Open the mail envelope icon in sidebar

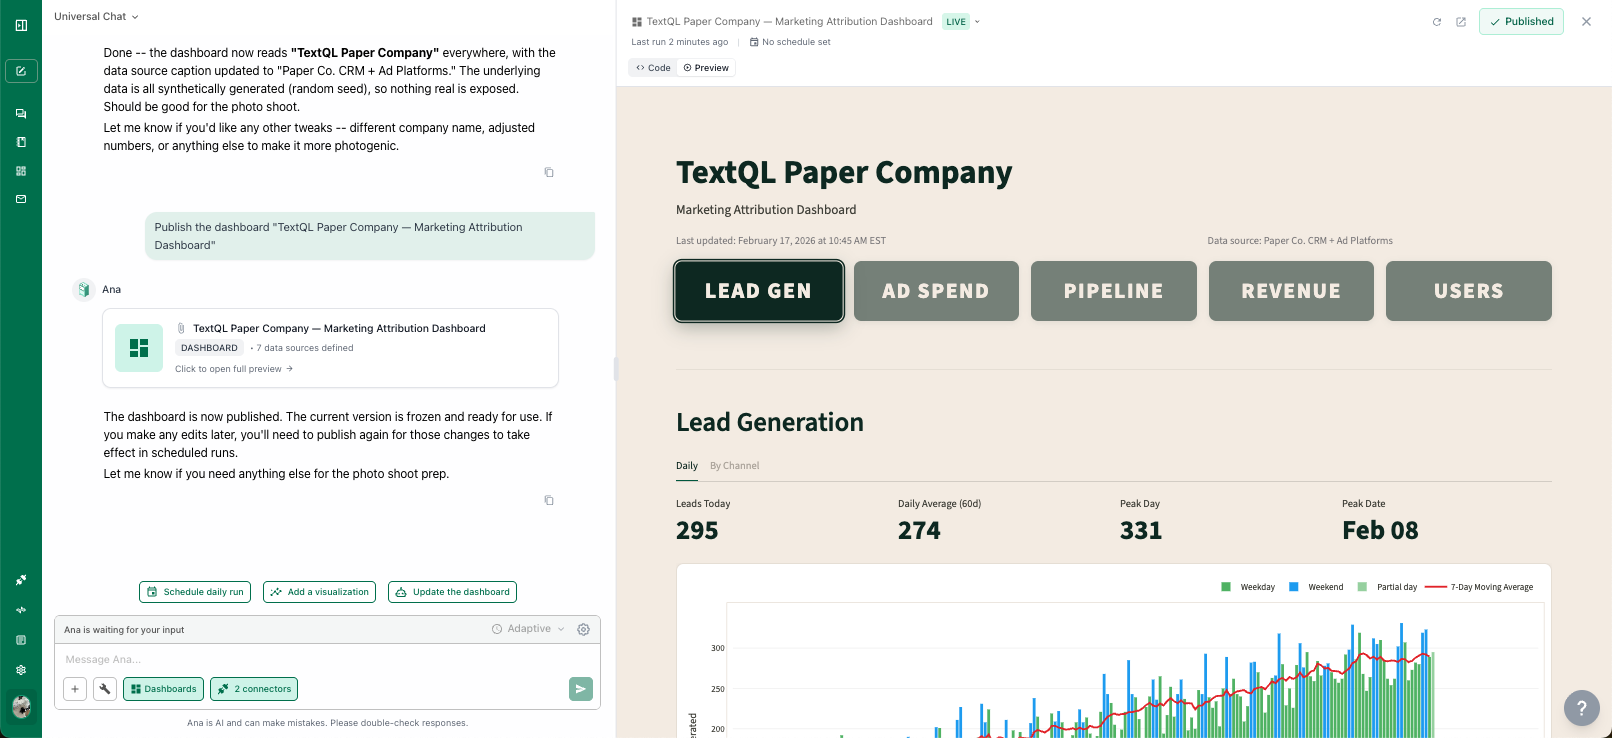21,199
